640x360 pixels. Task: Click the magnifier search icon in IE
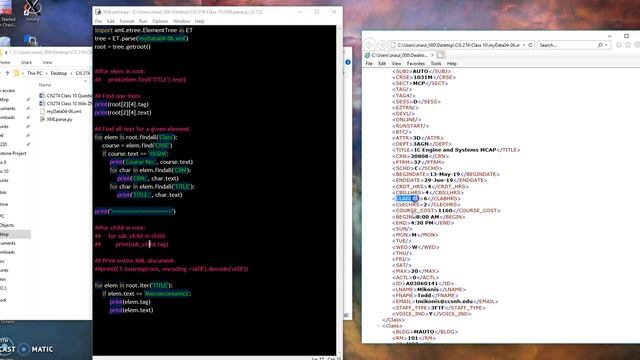coord(600,45)
